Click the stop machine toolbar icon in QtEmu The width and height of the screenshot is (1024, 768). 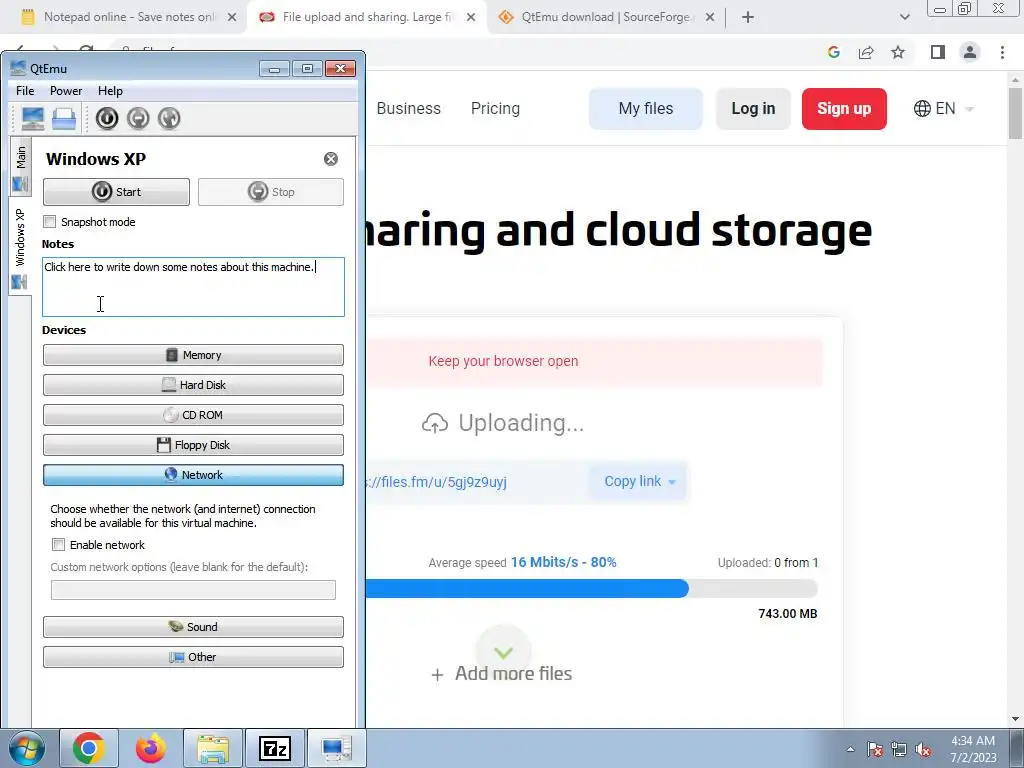pos(138,118)
